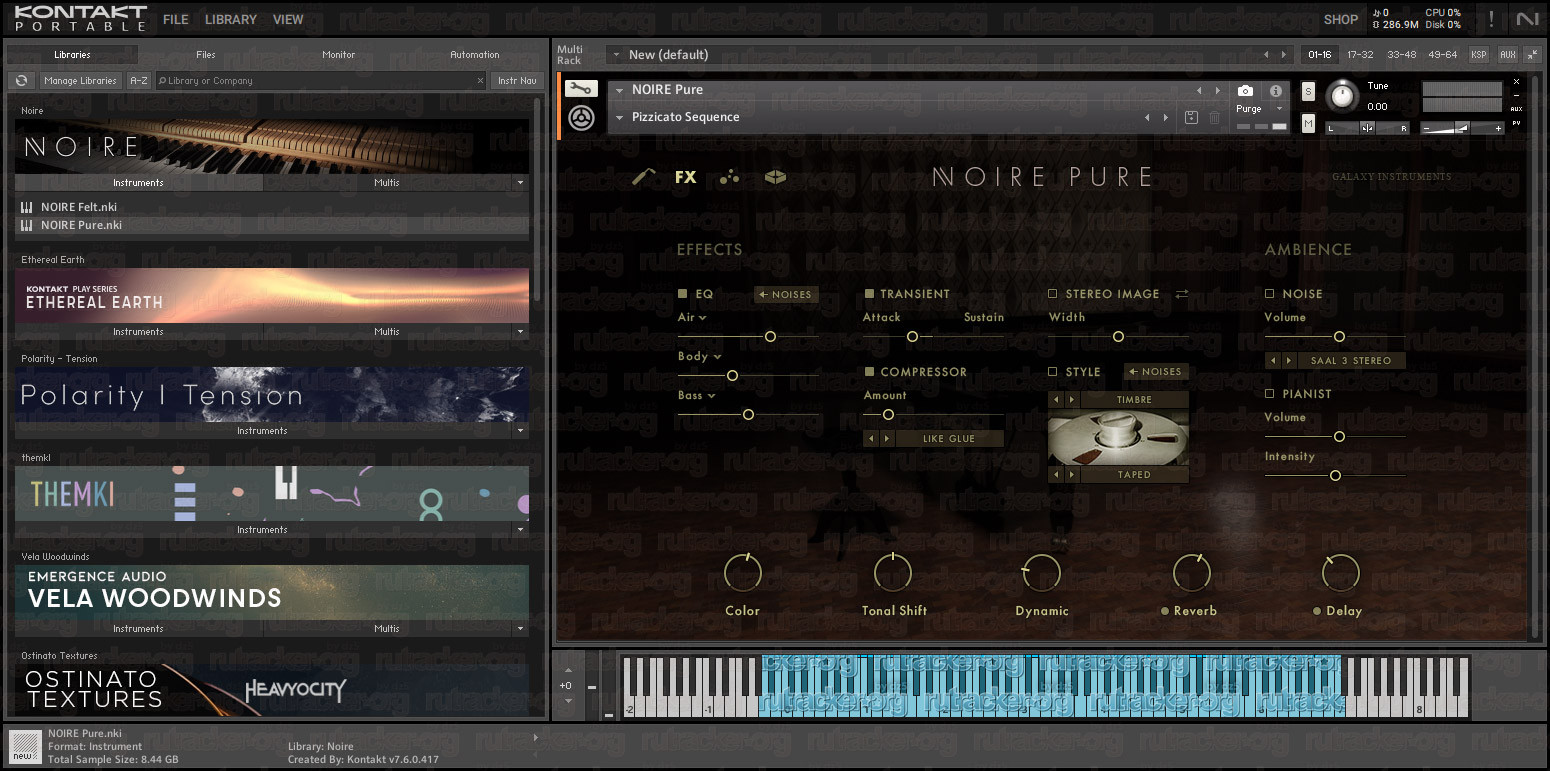Click the A-Z sort button
This screenshot has width=1550, height=771.
point(139,81)
